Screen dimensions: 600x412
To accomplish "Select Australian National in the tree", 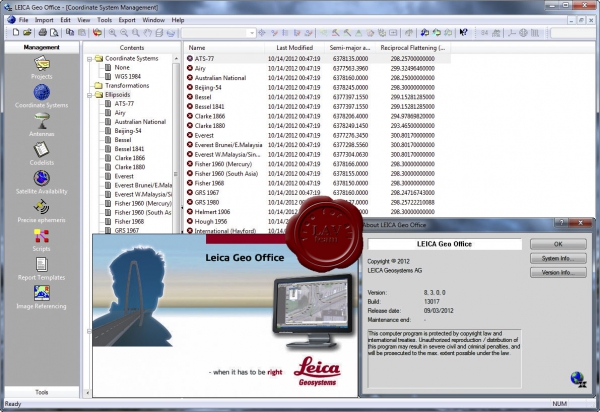I will [x=140, y=122].
